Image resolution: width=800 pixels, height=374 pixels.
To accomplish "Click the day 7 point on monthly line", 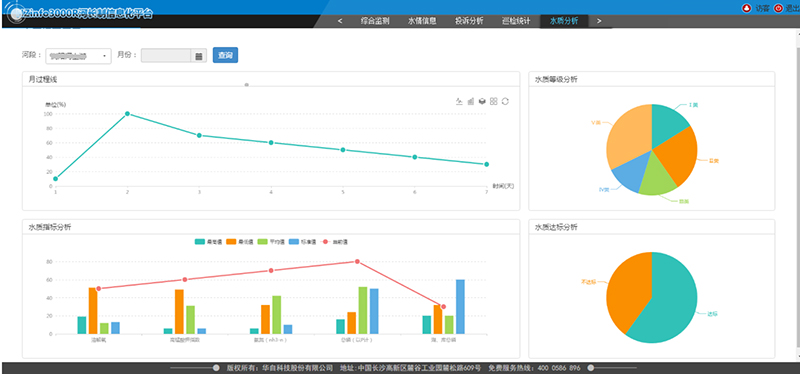I will [487, 164].
